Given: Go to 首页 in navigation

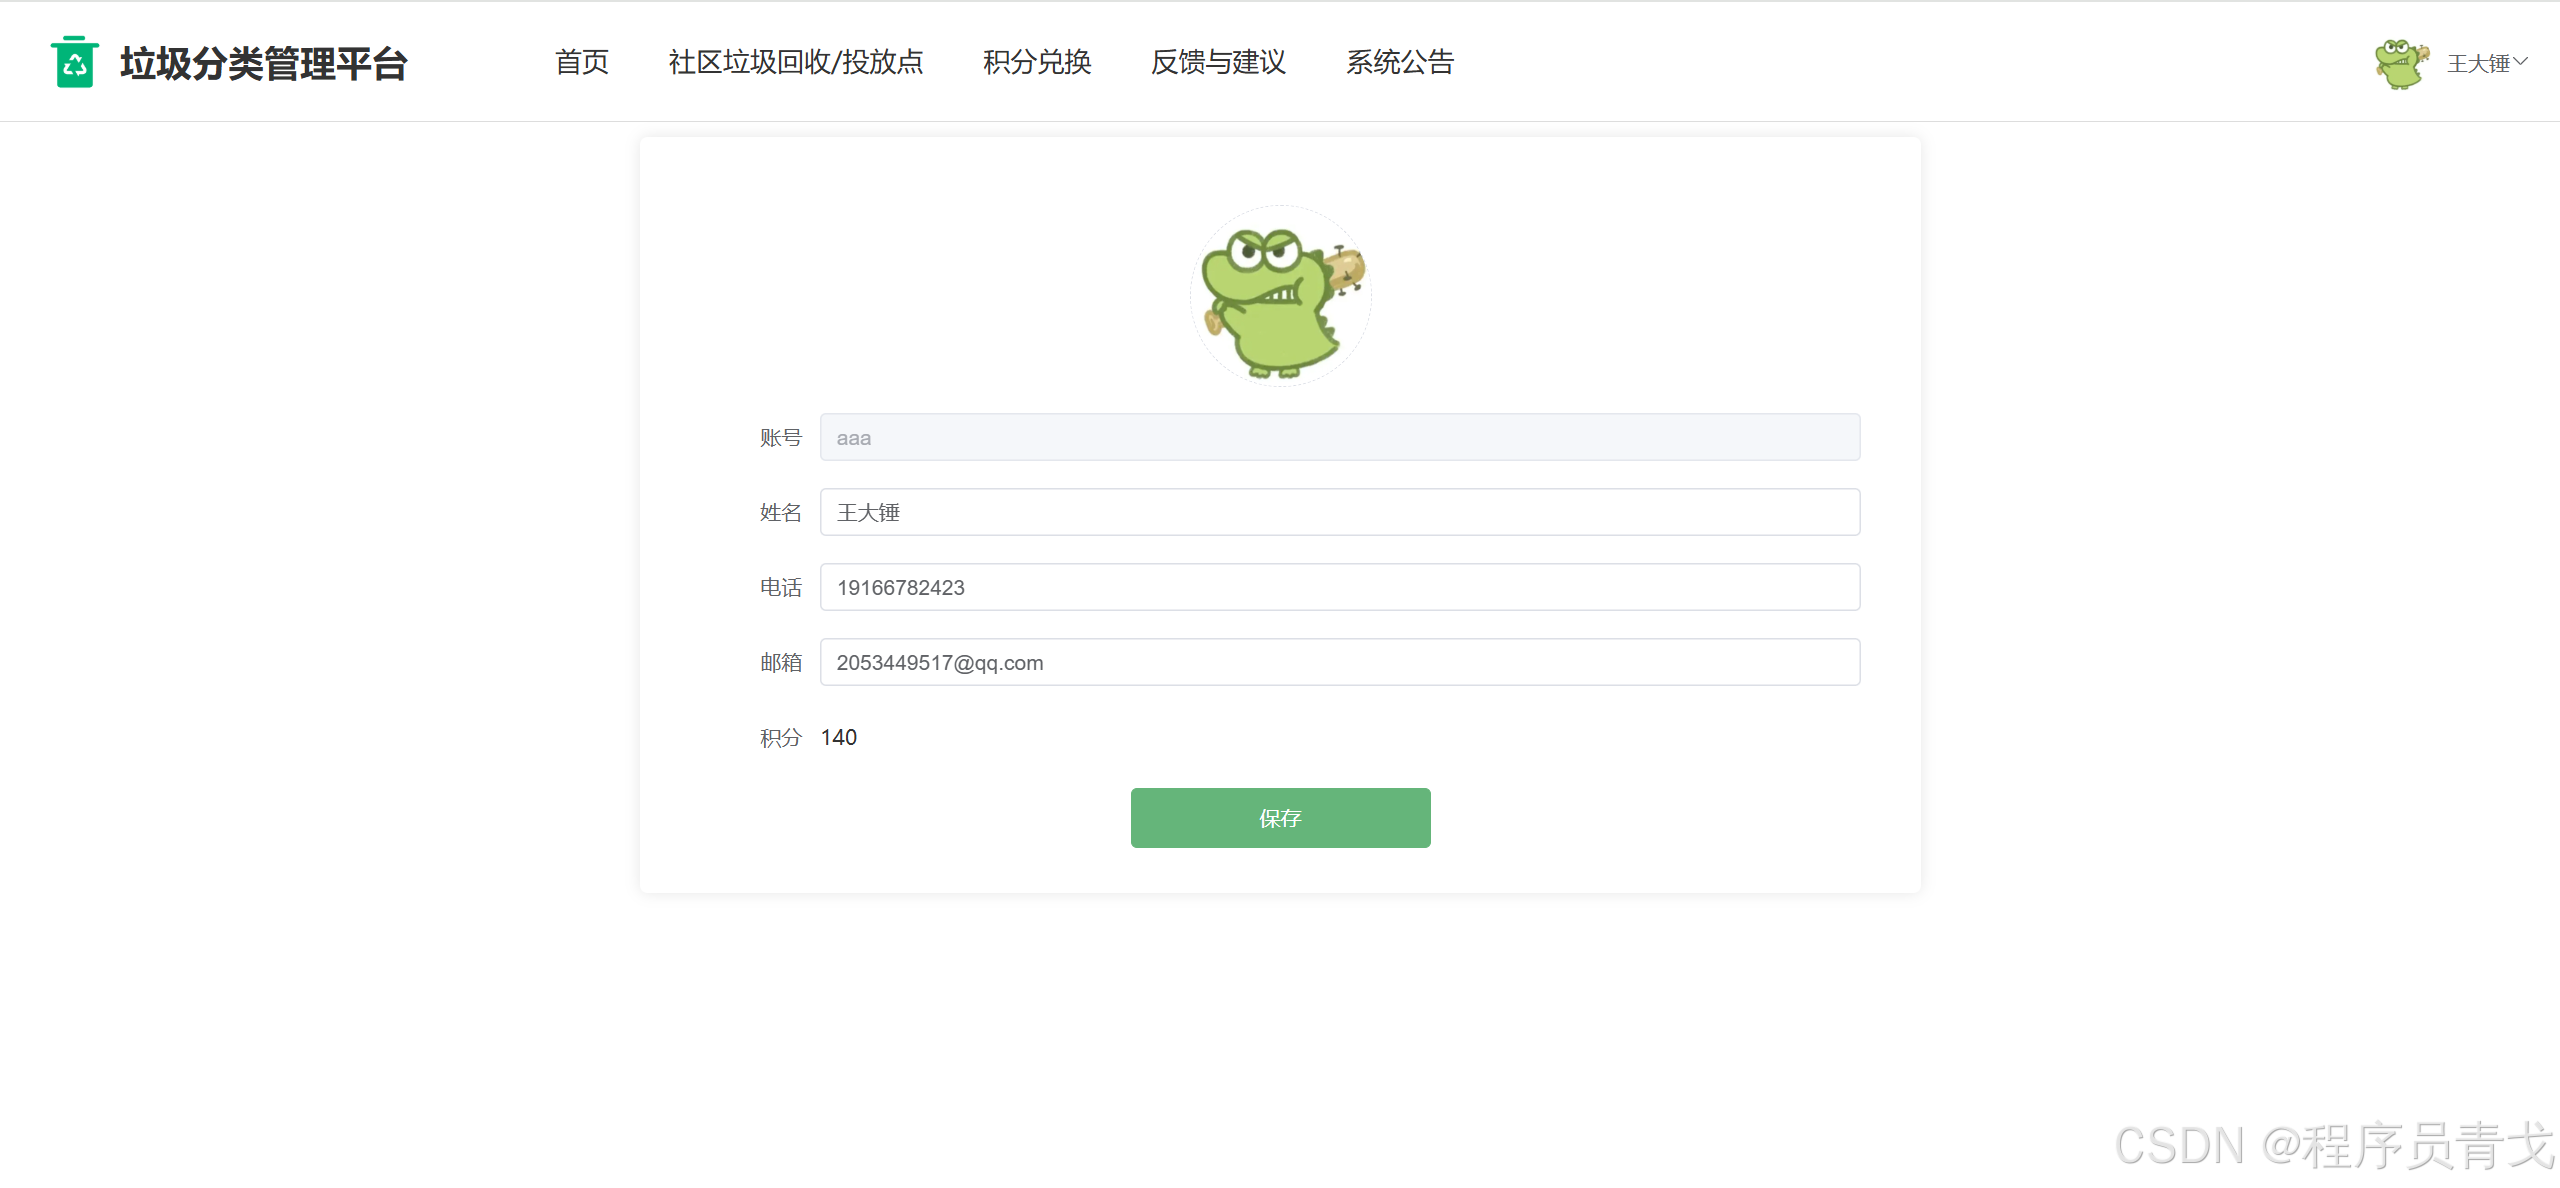Looking at the screenshot, I should point(581,62).
